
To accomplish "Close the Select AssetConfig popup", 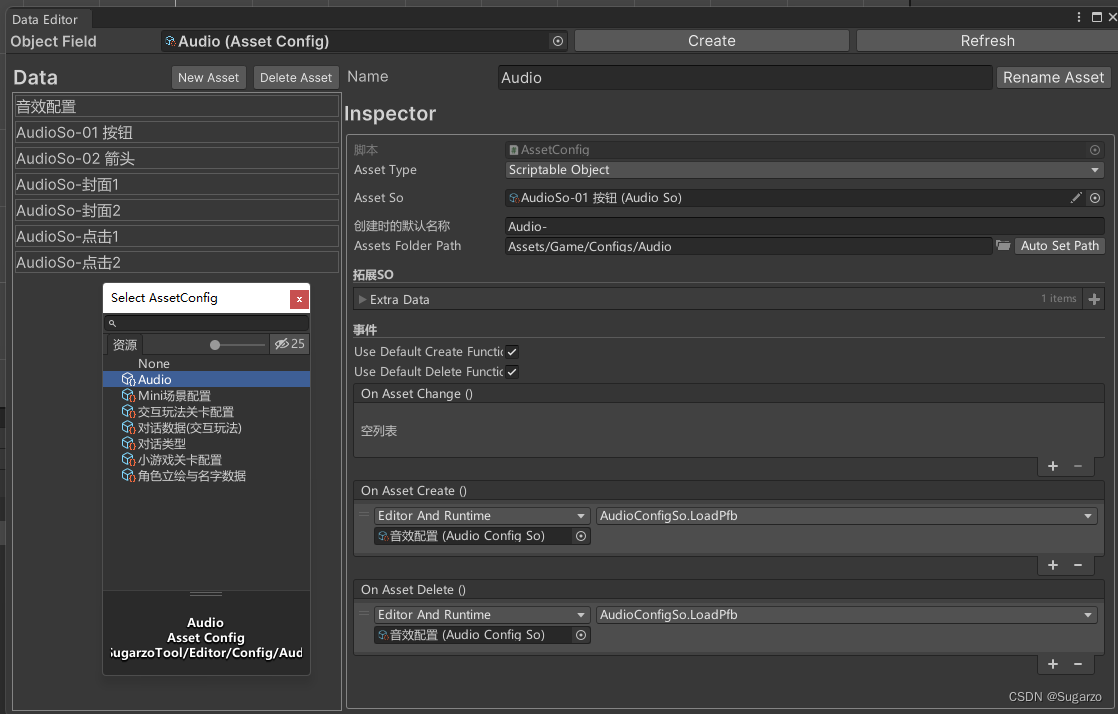I will point(299,299).
